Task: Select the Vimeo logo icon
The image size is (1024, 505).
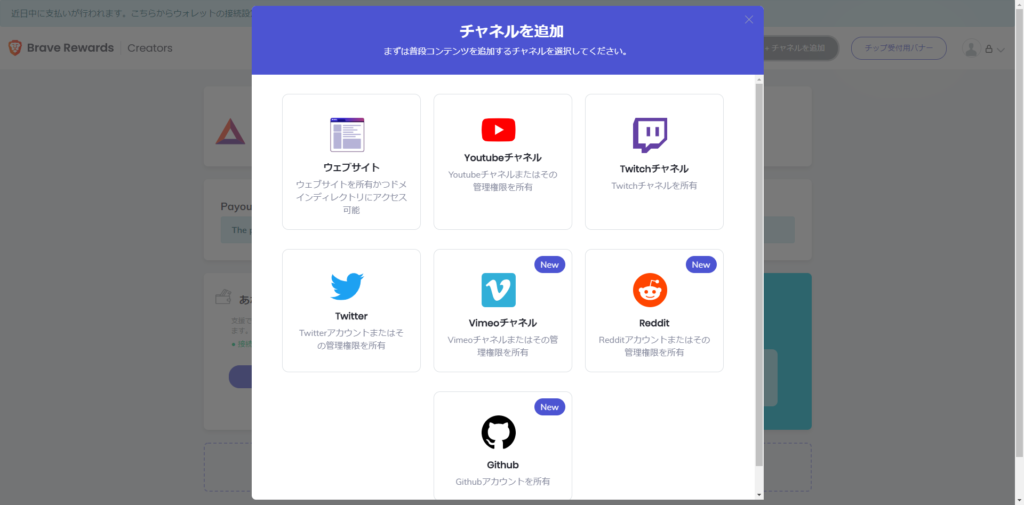Action: pyautogui.click(x=498, y=290)
